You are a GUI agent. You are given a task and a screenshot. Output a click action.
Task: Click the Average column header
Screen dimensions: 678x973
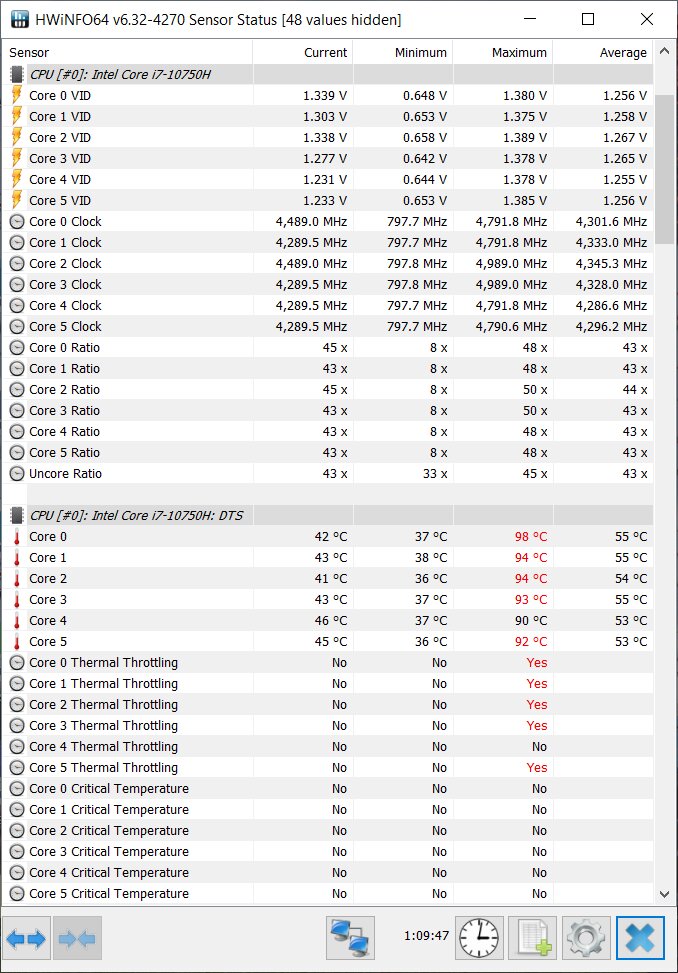coord(603,53)
